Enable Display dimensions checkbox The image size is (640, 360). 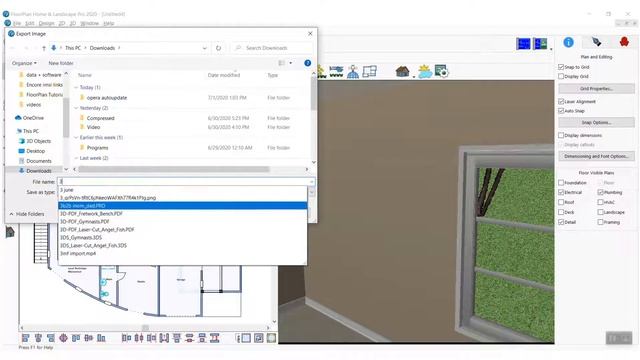561,135
